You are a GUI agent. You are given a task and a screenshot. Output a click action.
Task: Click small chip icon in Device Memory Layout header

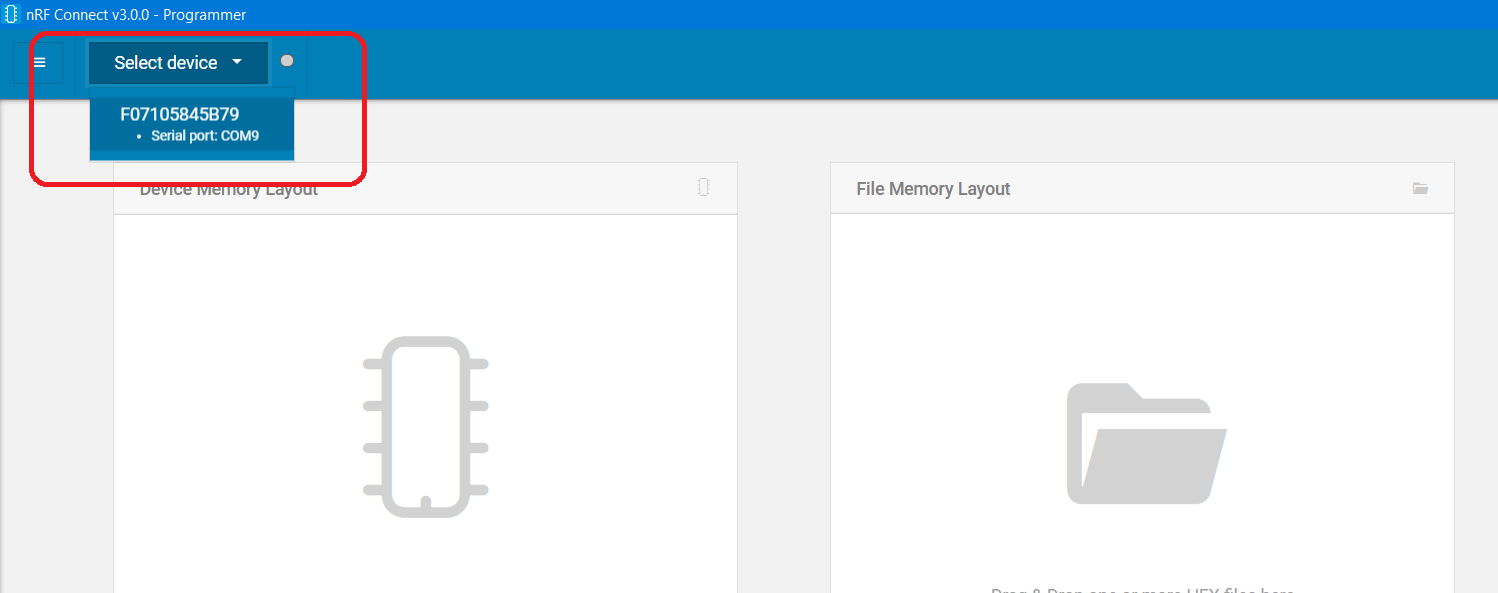coord(703,187)
